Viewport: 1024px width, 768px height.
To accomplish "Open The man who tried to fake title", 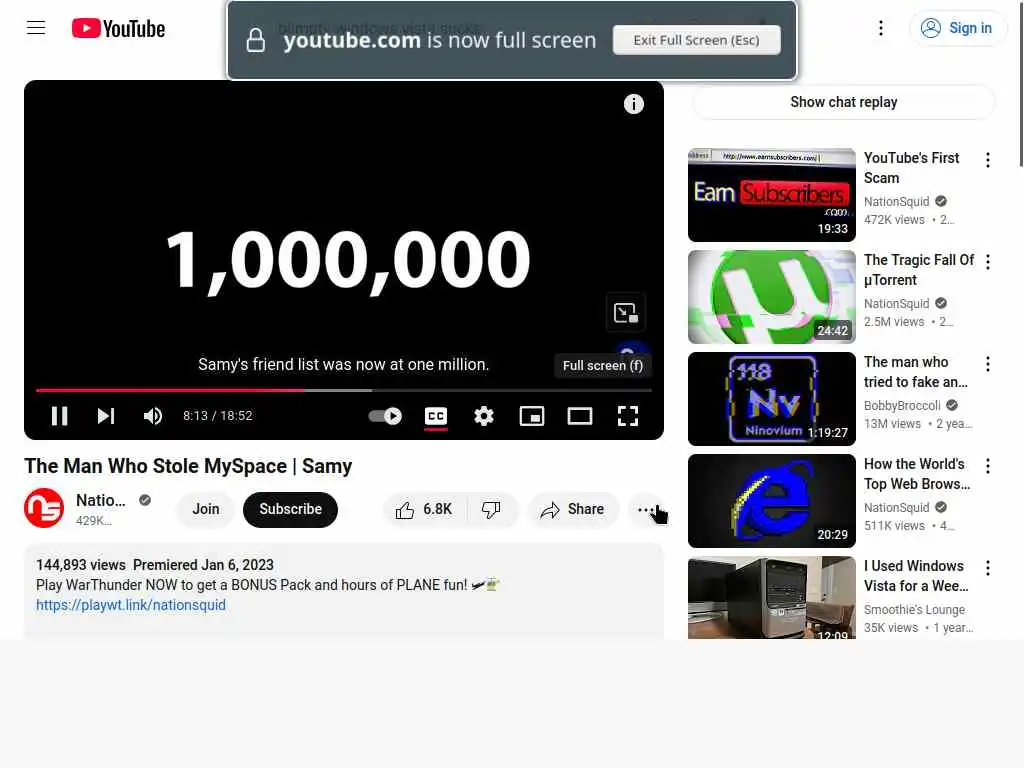I will click(x=916, y=372).
